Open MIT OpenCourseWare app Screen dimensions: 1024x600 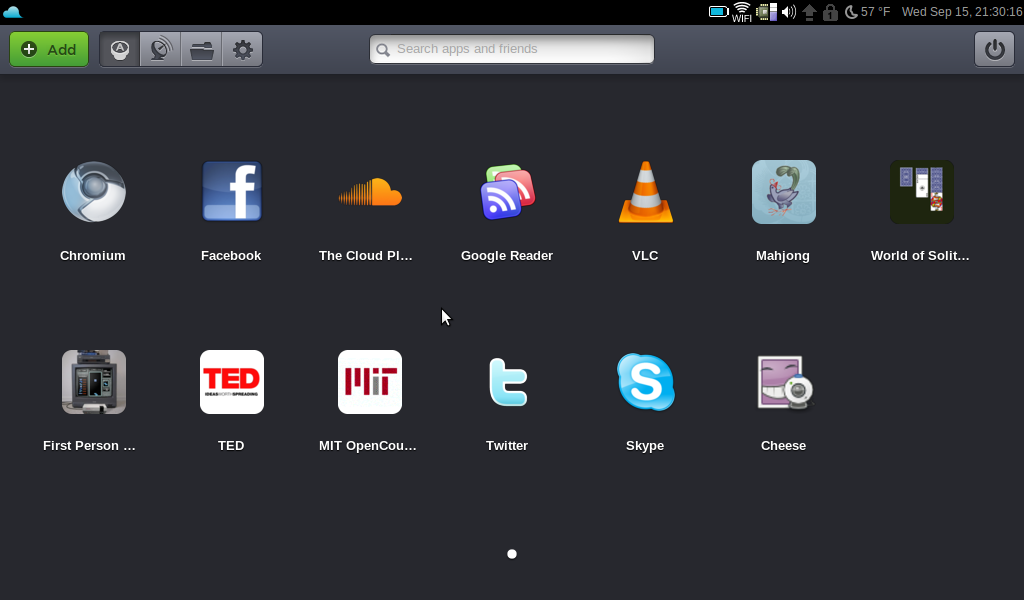tap(369, 382)
